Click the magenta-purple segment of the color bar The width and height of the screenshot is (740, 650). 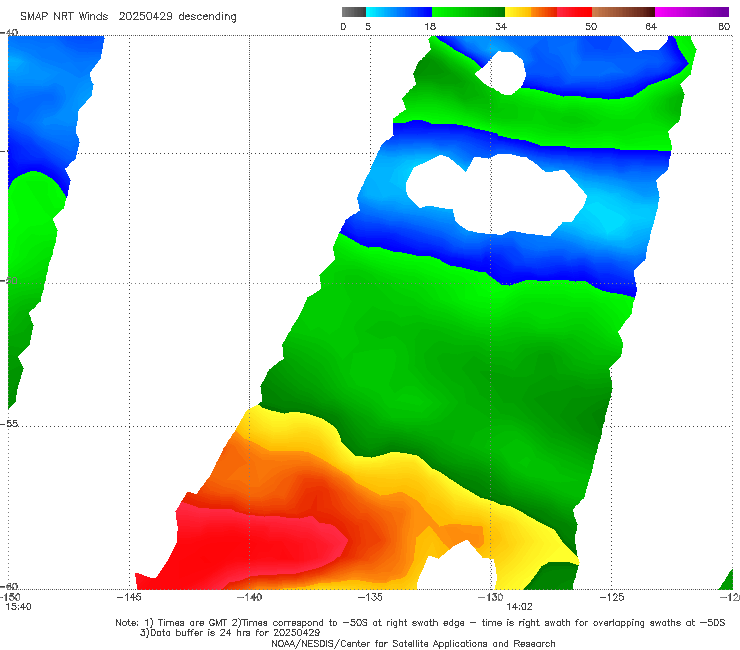tap(692, 12)
